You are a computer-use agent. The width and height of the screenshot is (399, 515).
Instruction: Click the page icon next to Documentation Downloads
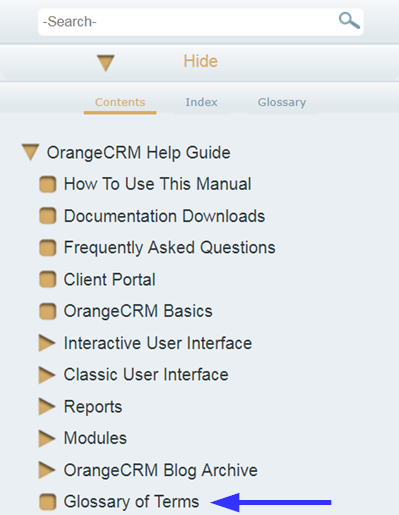tap(48, 216)
